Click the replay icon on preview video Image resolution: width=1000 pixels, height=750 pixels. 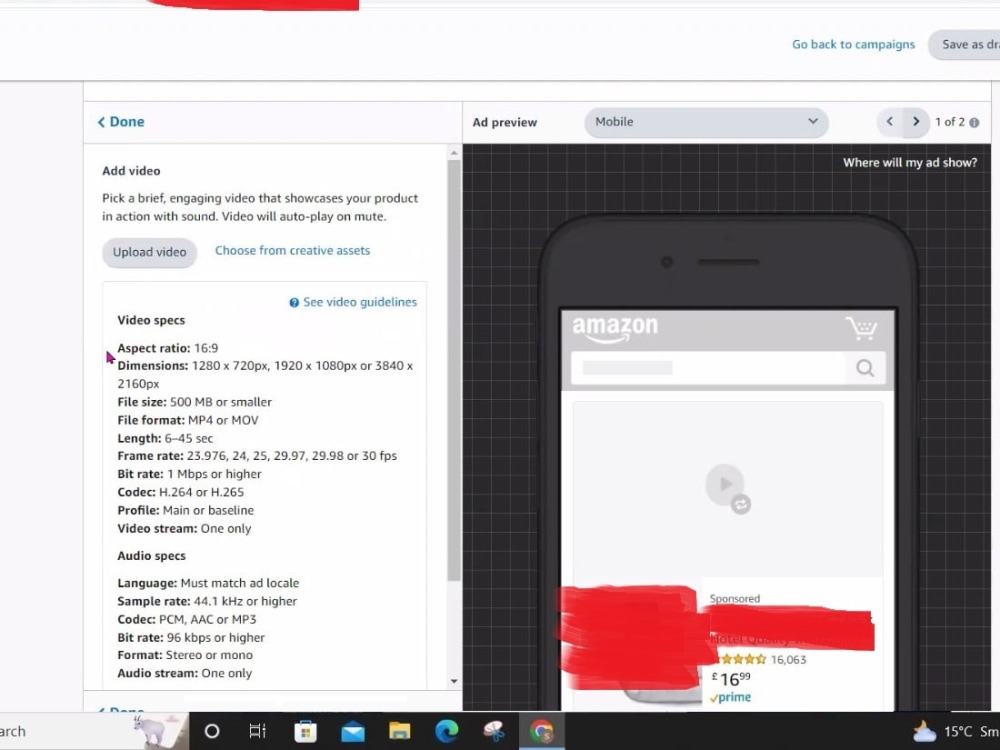(740, 504)
